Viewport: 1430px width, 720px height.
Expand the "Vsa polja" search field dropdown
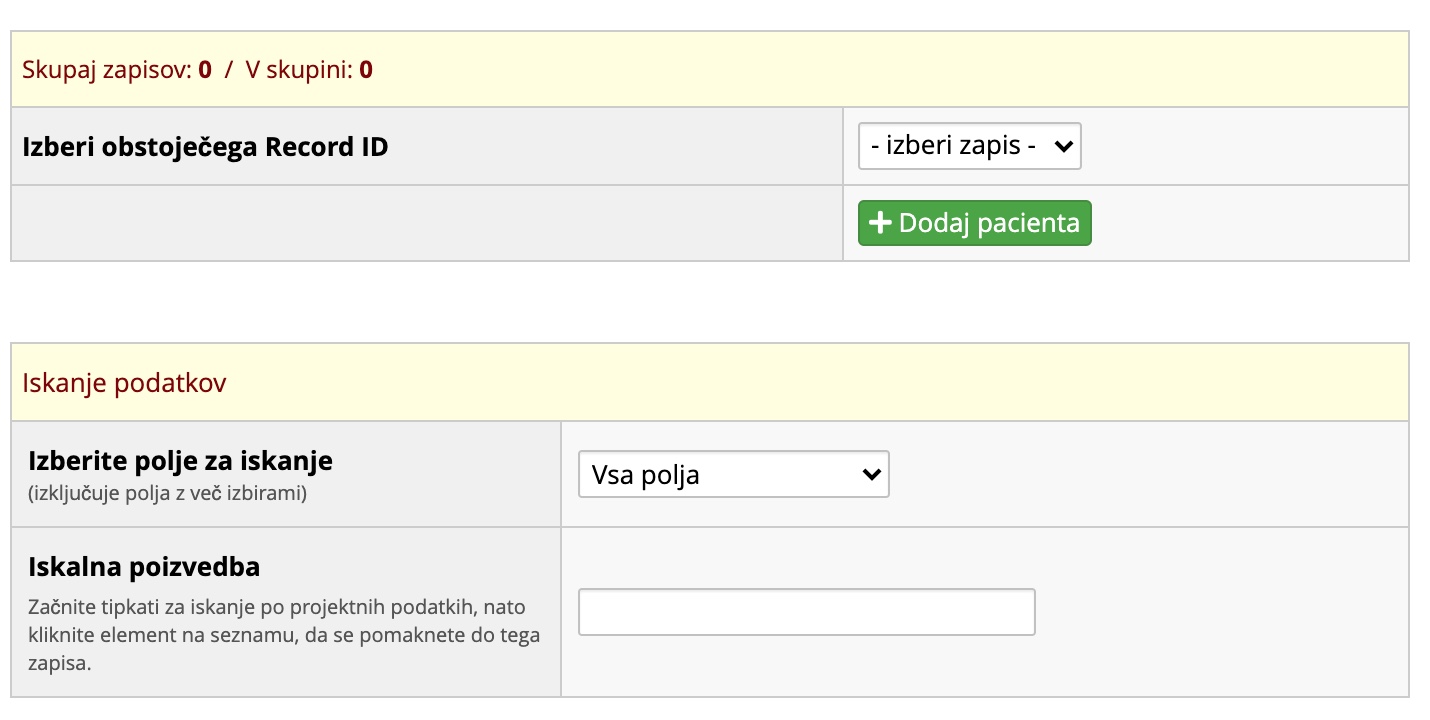(x=733, y=474)
